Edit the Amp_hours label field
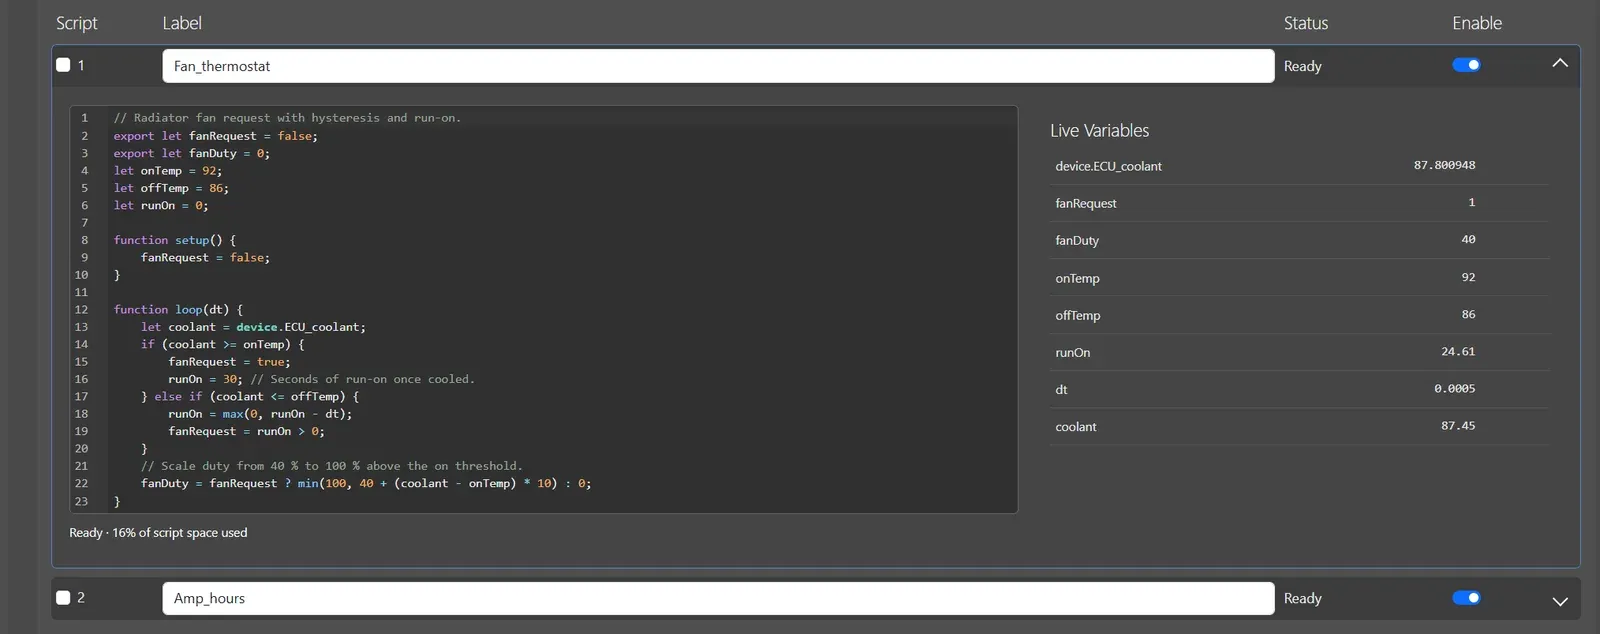 (x=718, y=598)
